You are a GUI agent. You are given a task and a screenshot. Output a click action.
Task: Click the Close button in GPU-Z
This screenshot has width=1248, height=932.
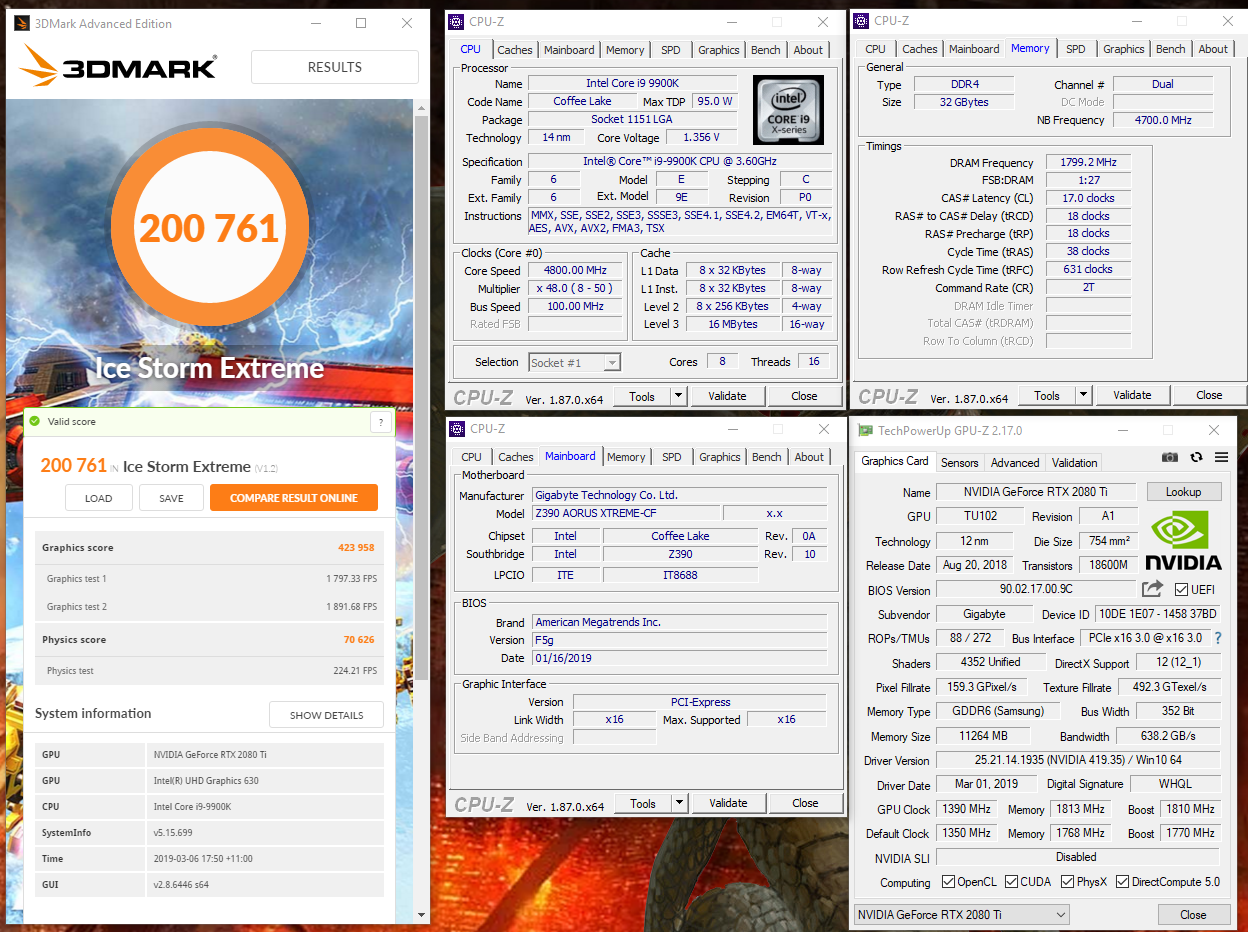[1193, 915]
